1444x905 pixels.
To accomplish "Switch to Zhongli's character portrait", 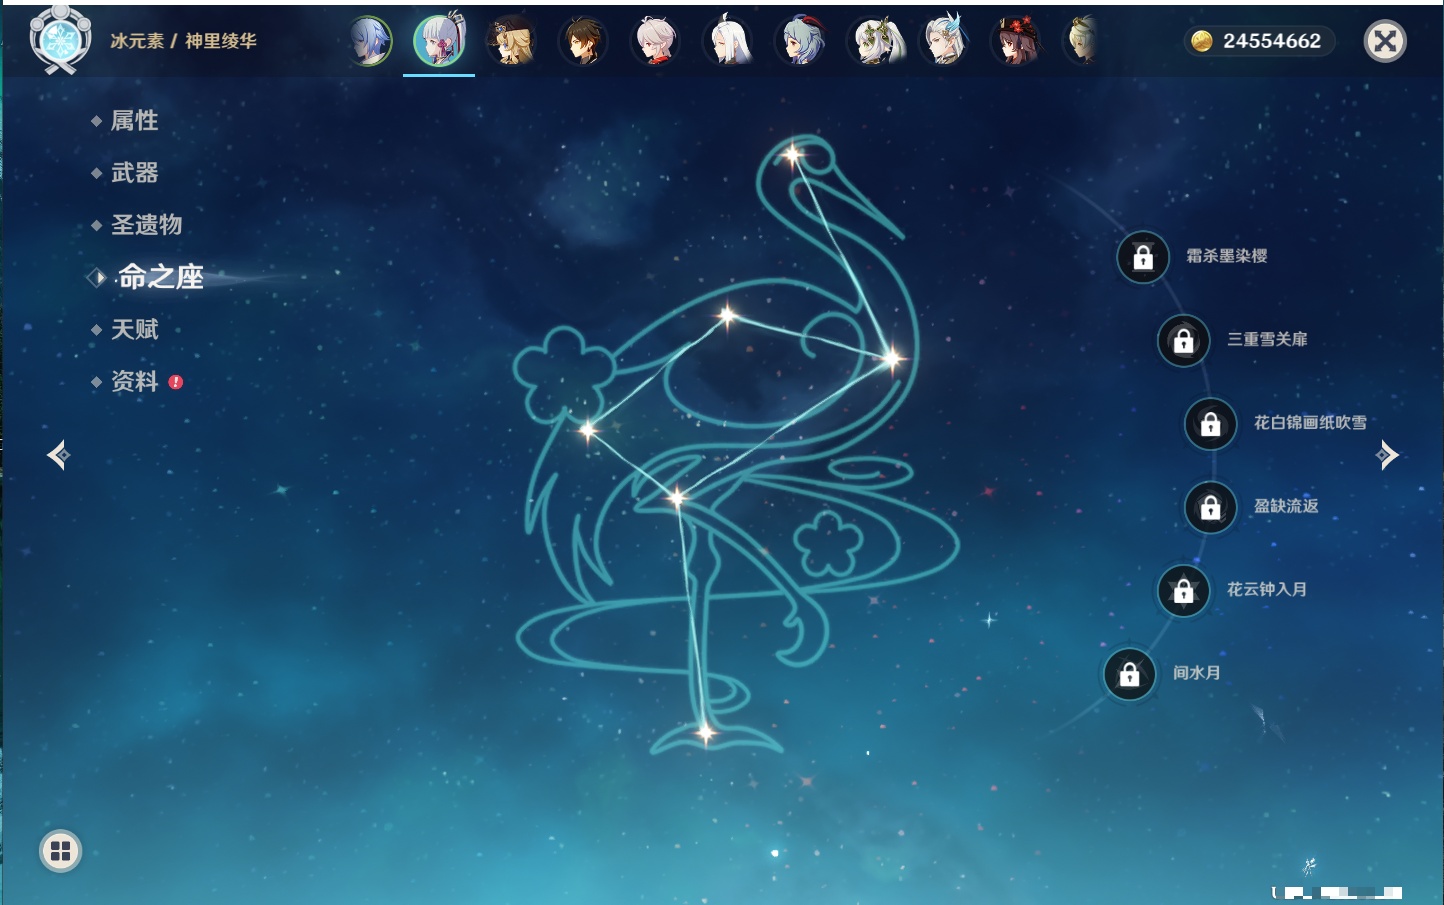I will [583, 41].
